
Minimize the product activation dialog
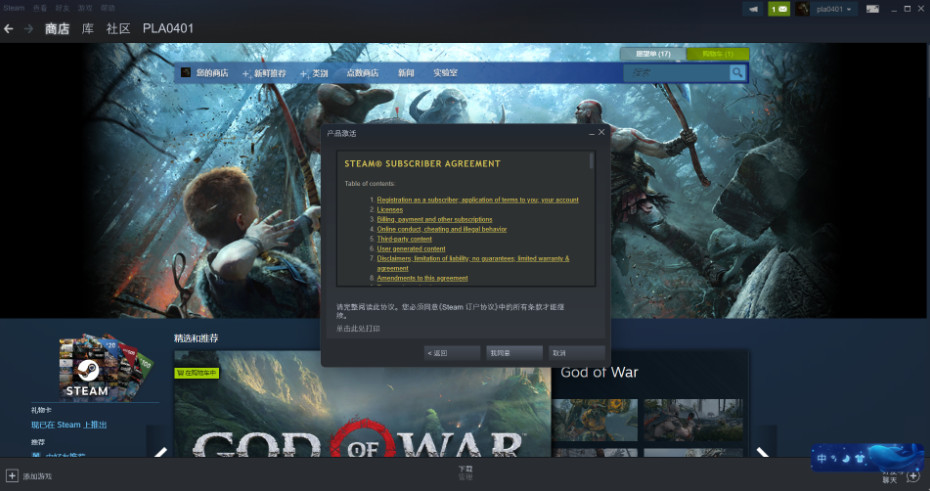[591, 133]
